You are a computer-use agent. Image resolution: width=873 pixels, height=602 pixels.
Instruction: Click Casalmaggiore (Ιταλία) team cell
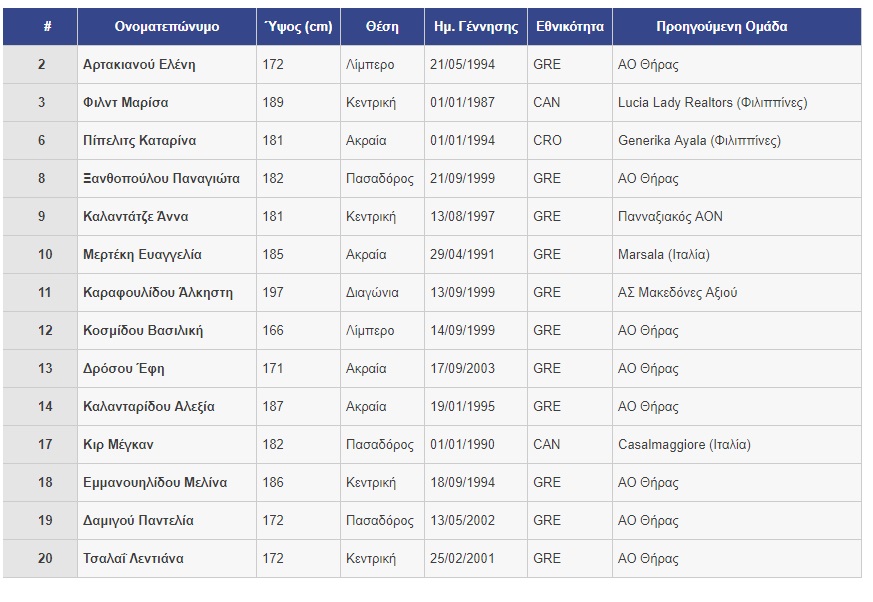pos(737,444)
